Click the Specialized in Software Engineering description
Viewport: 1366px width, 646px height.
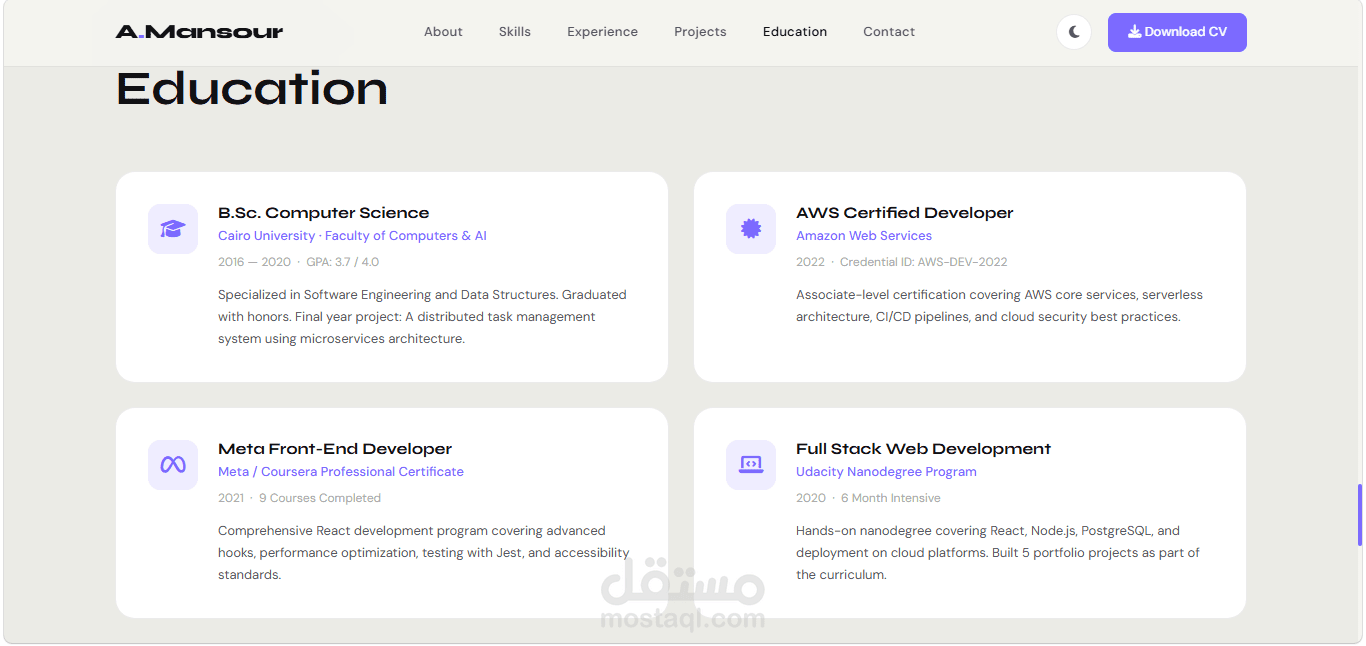click(422, 317)
